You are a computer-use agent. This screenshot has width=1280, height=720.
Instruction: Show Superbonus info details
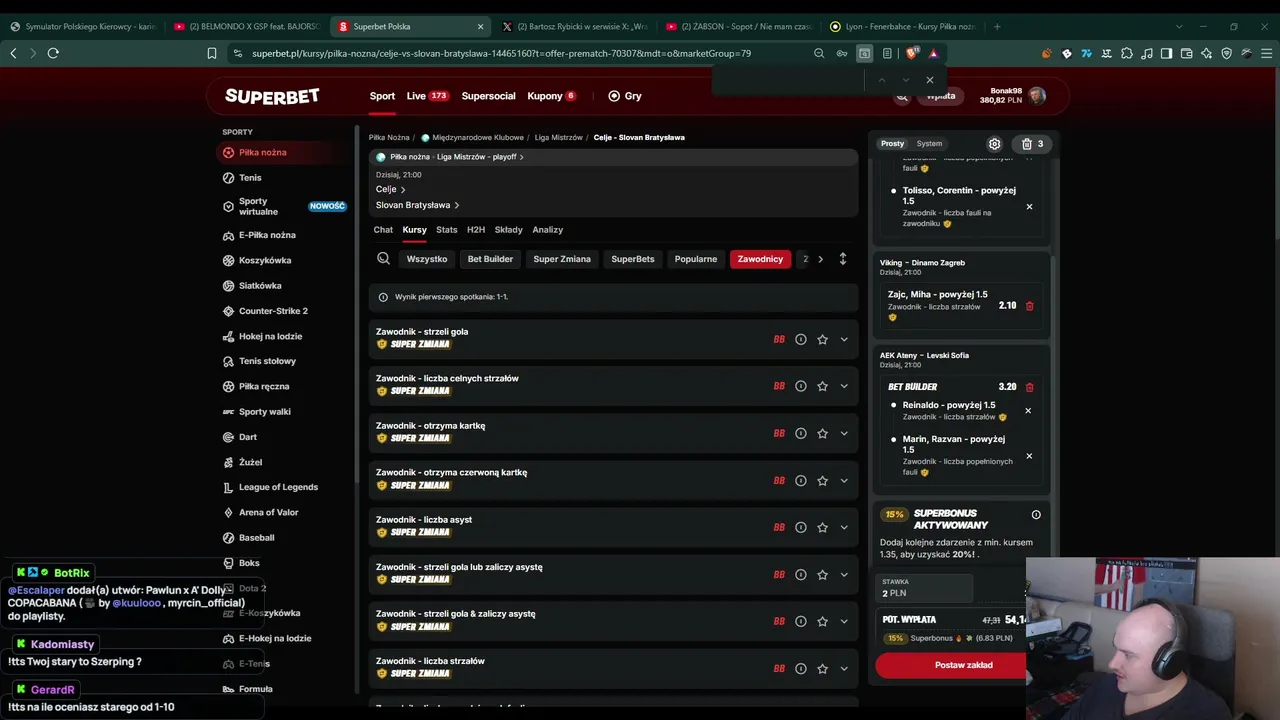[1036, 515]
